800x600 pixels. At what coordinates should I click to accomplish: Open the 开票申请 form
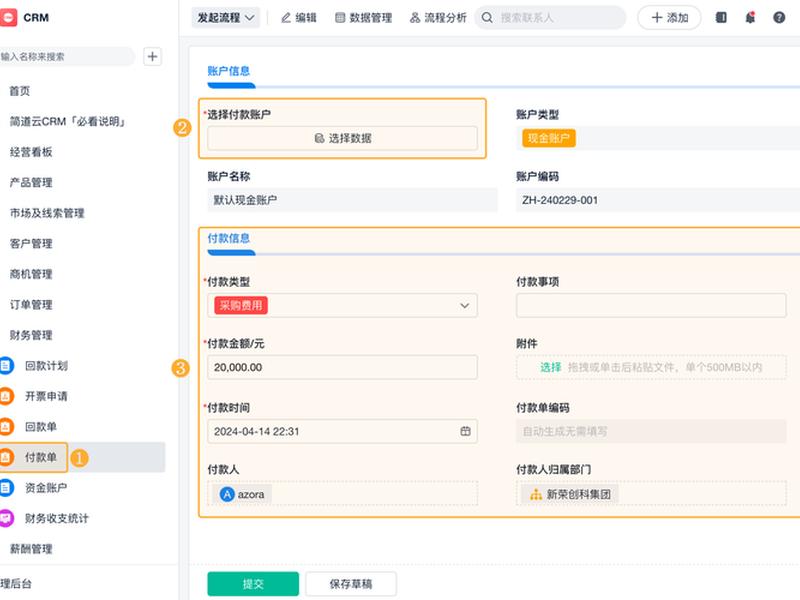(x=46, y=396)
